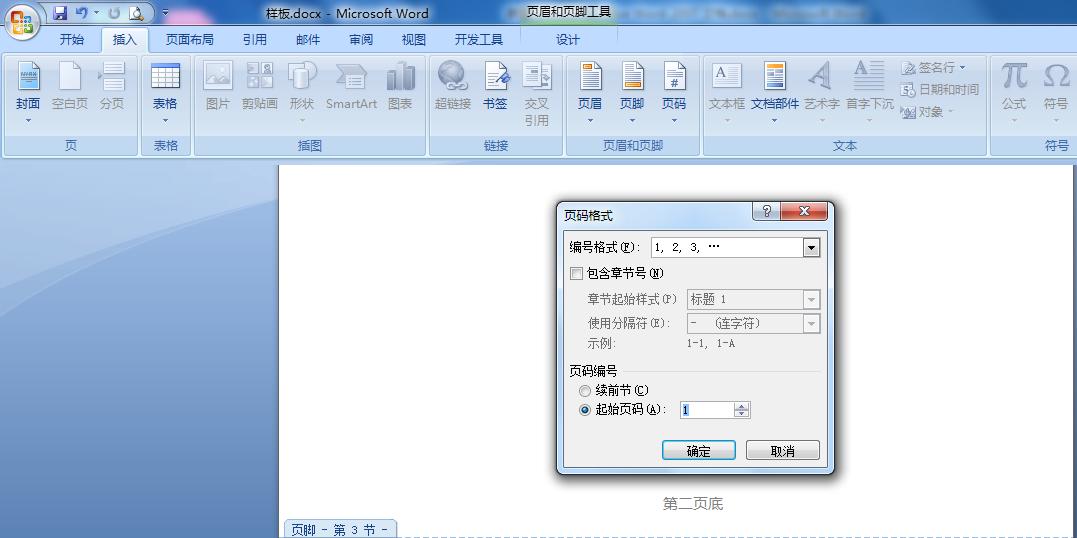The height and width of the screenshot is (538, 1077).
Task: Switch to the 设计 (Design) tab
Action: (x=567, y=40)
